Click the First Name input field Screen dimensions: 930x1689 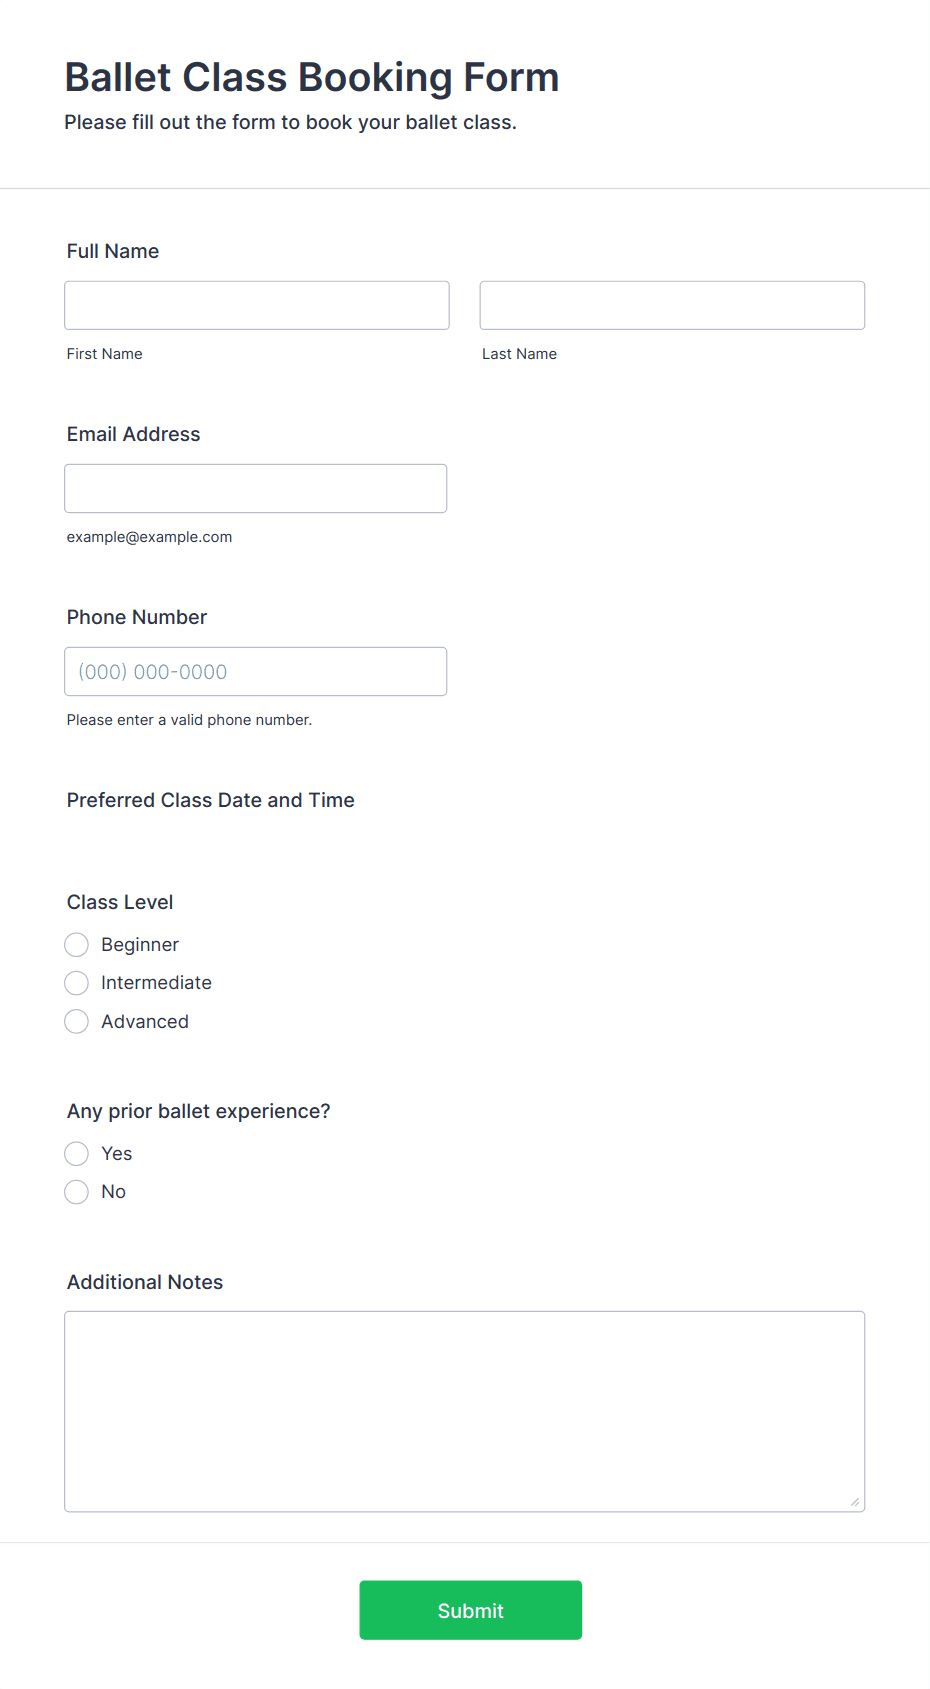point(257,305)
